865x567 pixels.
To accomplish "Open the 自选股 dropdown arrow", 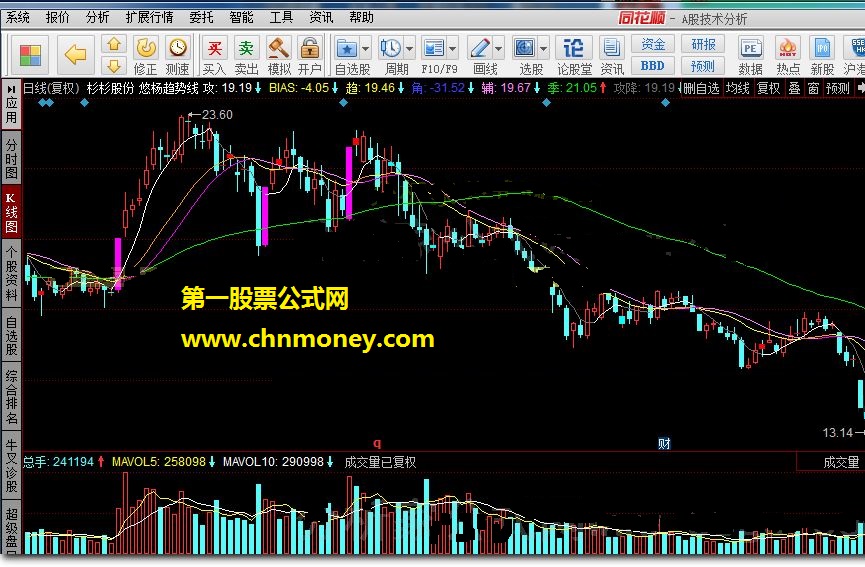I will click(366, 49).
